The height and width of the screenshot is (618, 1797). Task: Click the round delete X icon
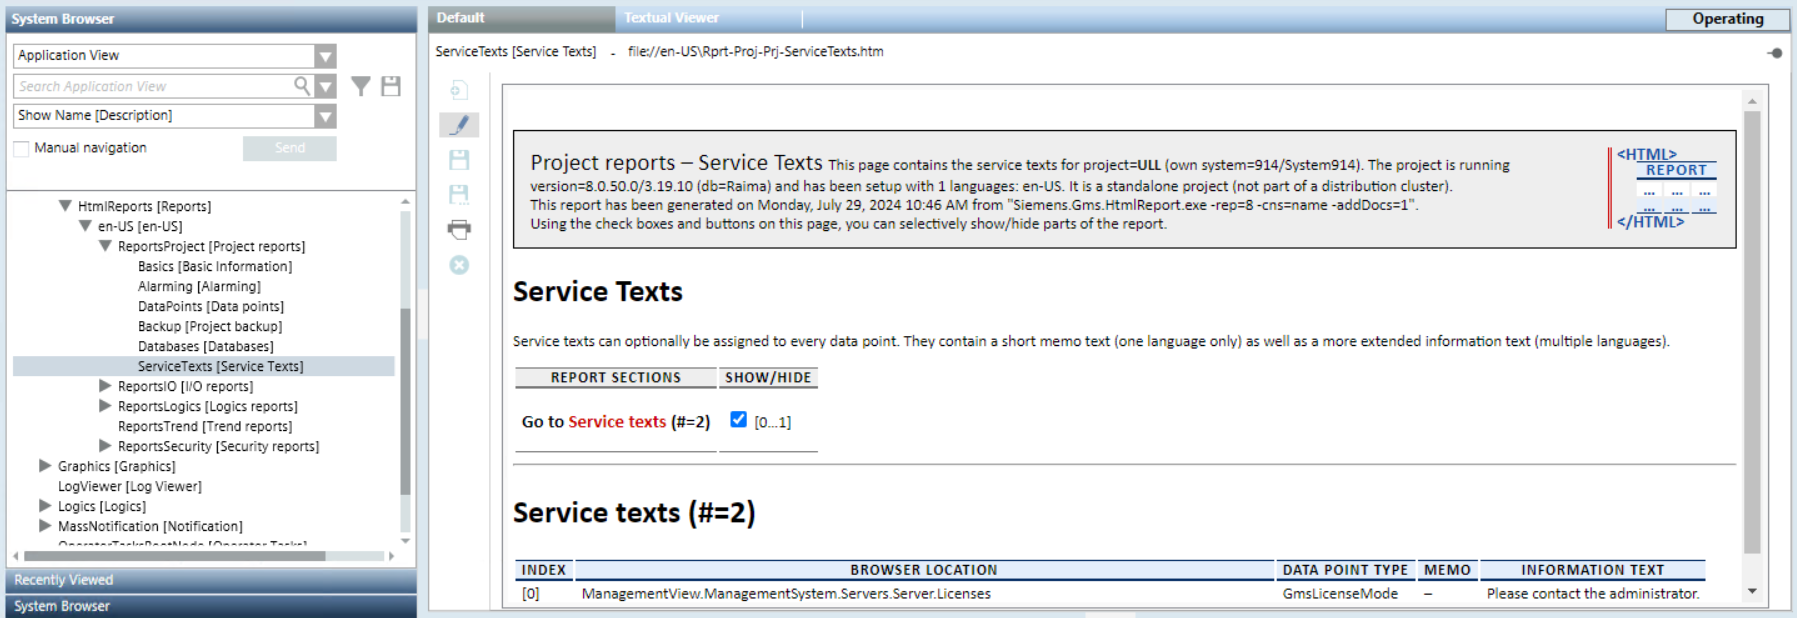tap(459, 265)
